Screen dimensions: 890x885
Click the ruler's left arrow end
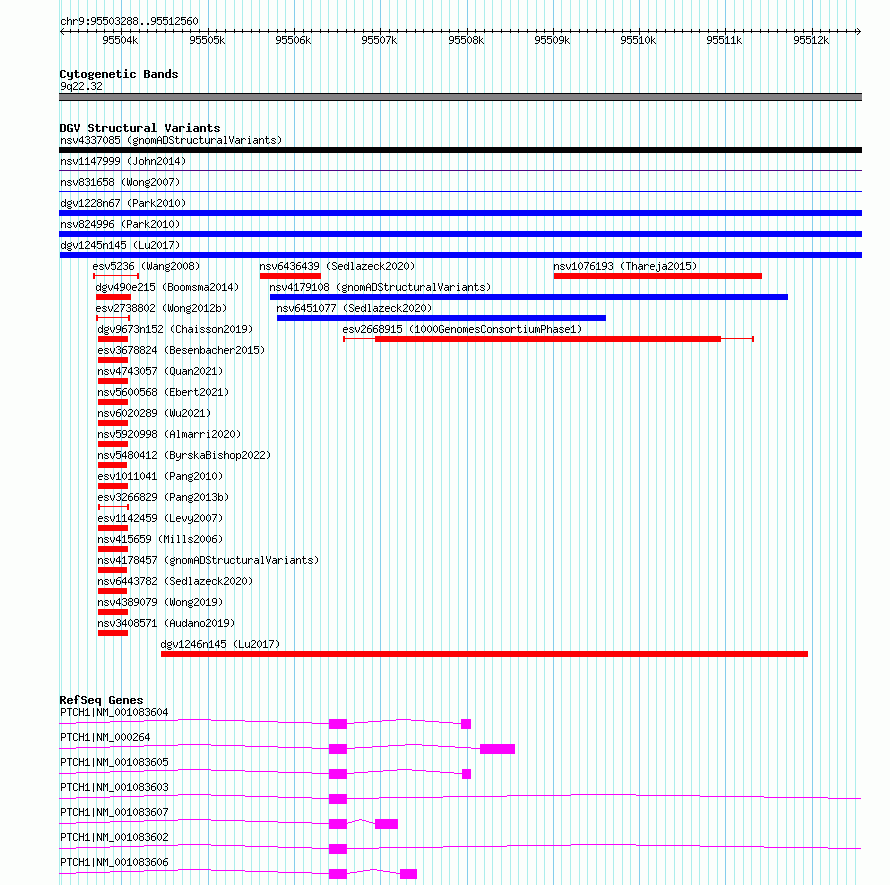click(x=62, y=32)
